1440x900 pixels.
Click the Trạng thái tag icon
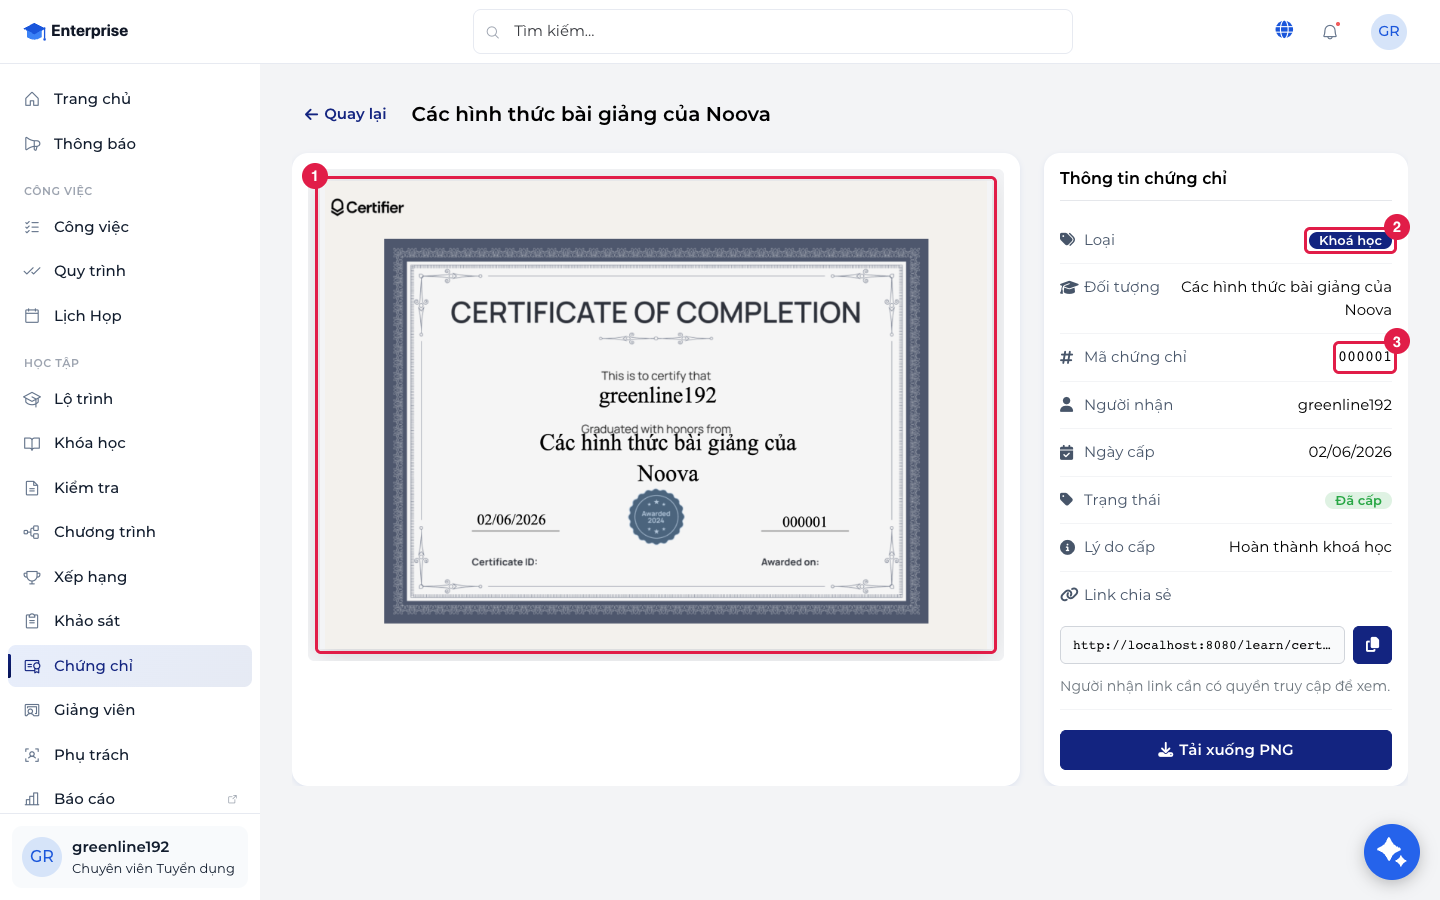[x=1067, y=500]
